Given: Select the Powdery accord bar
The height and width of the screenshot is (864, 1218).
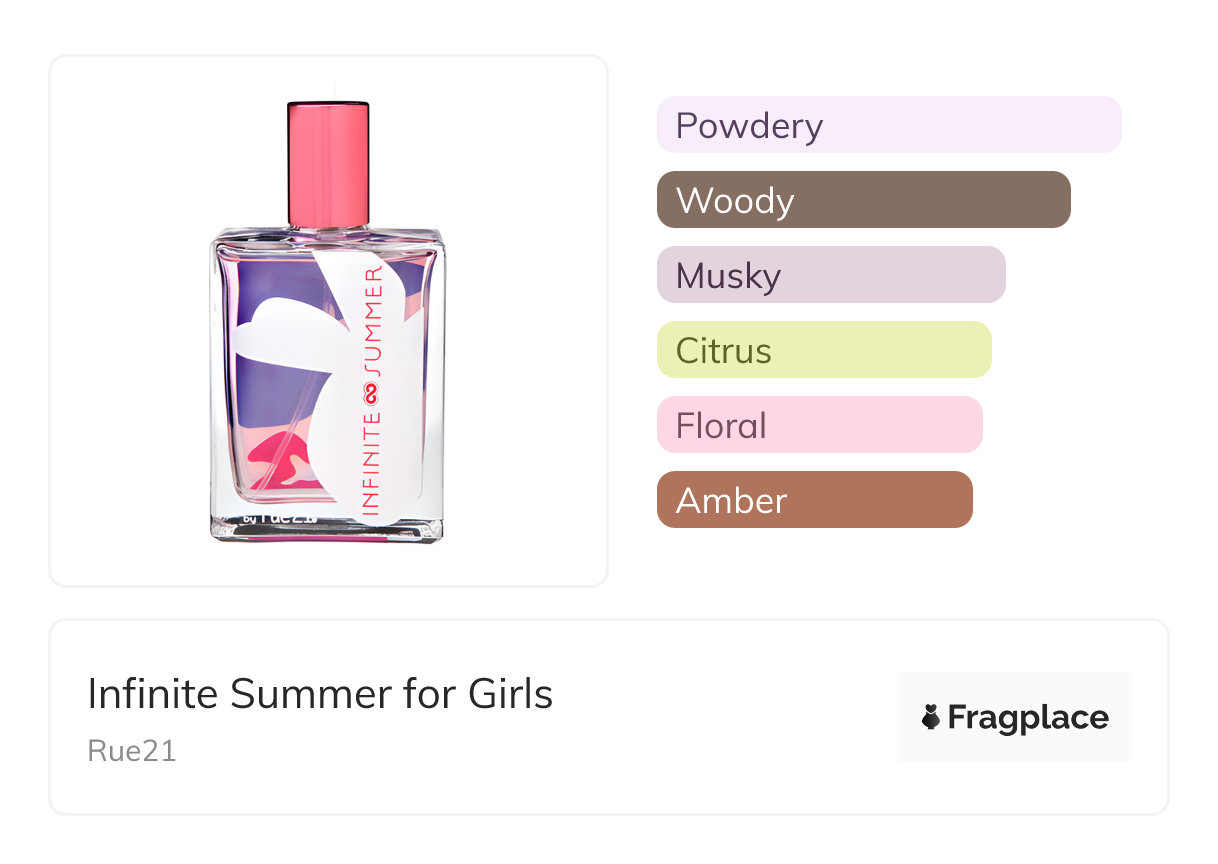Looking at the screenshot, I should 888,125.
